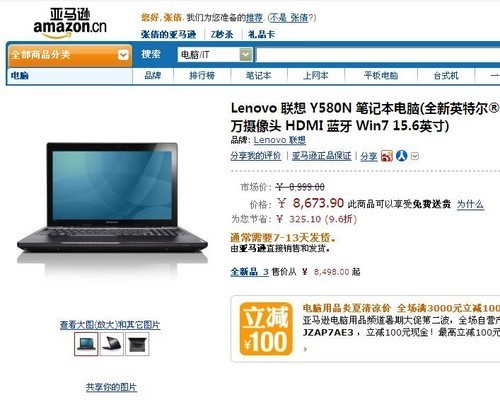
Task: Select the third laptop thumbnail
Action: (137, 344)
